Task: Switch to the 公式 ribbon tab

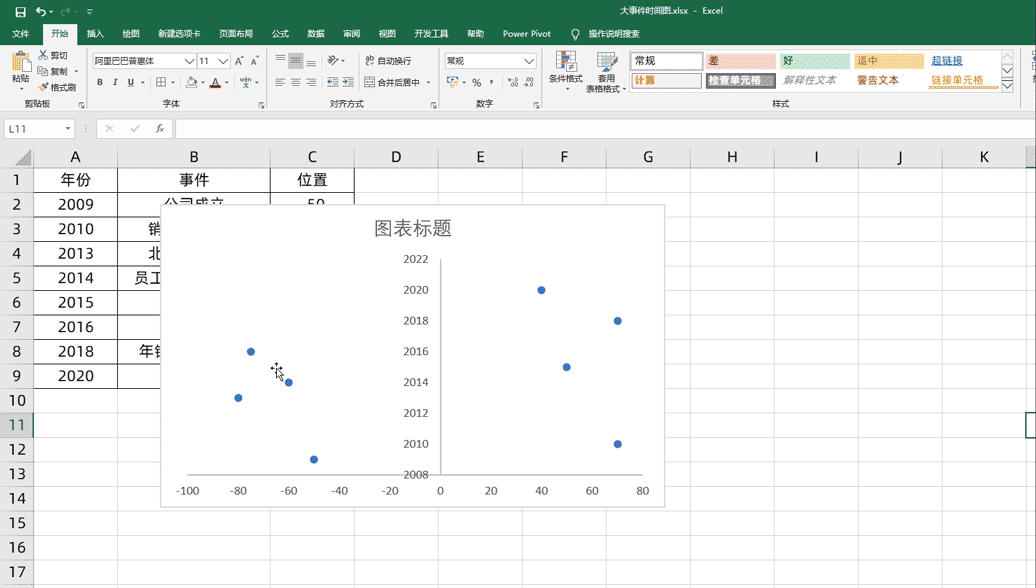Action: 280,34
